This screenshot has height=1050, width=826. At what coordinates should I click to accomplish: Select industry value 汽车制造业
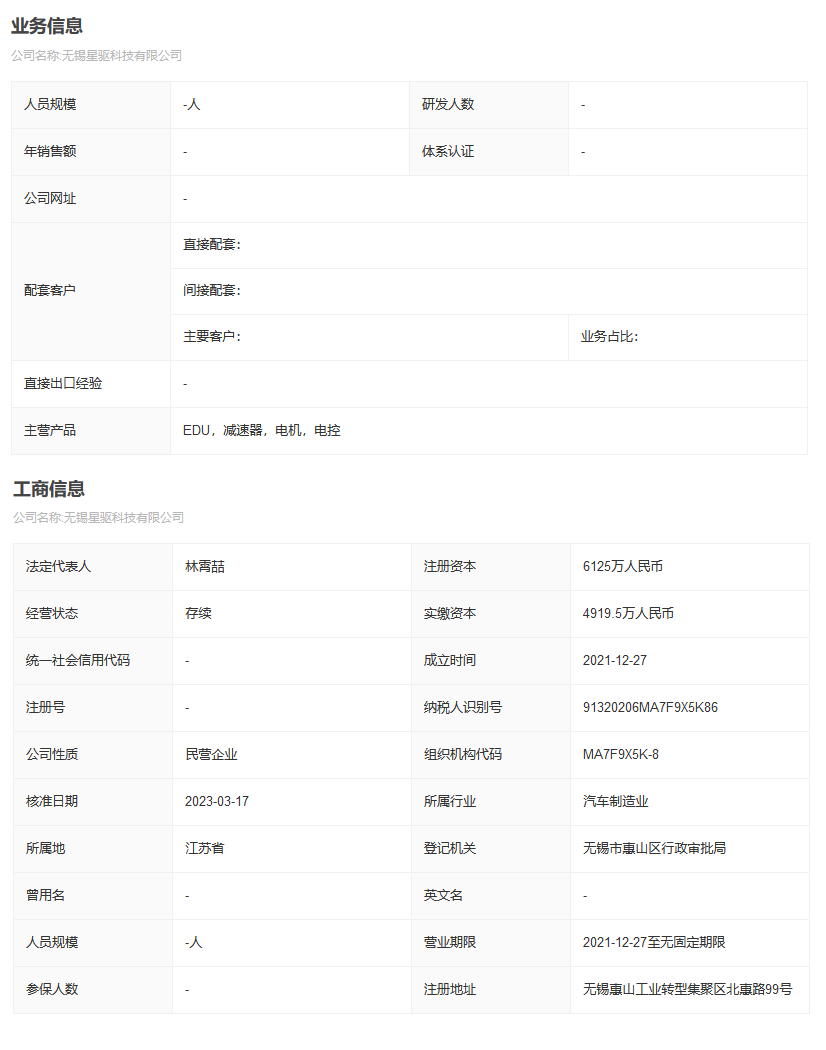tap(616, 802)
